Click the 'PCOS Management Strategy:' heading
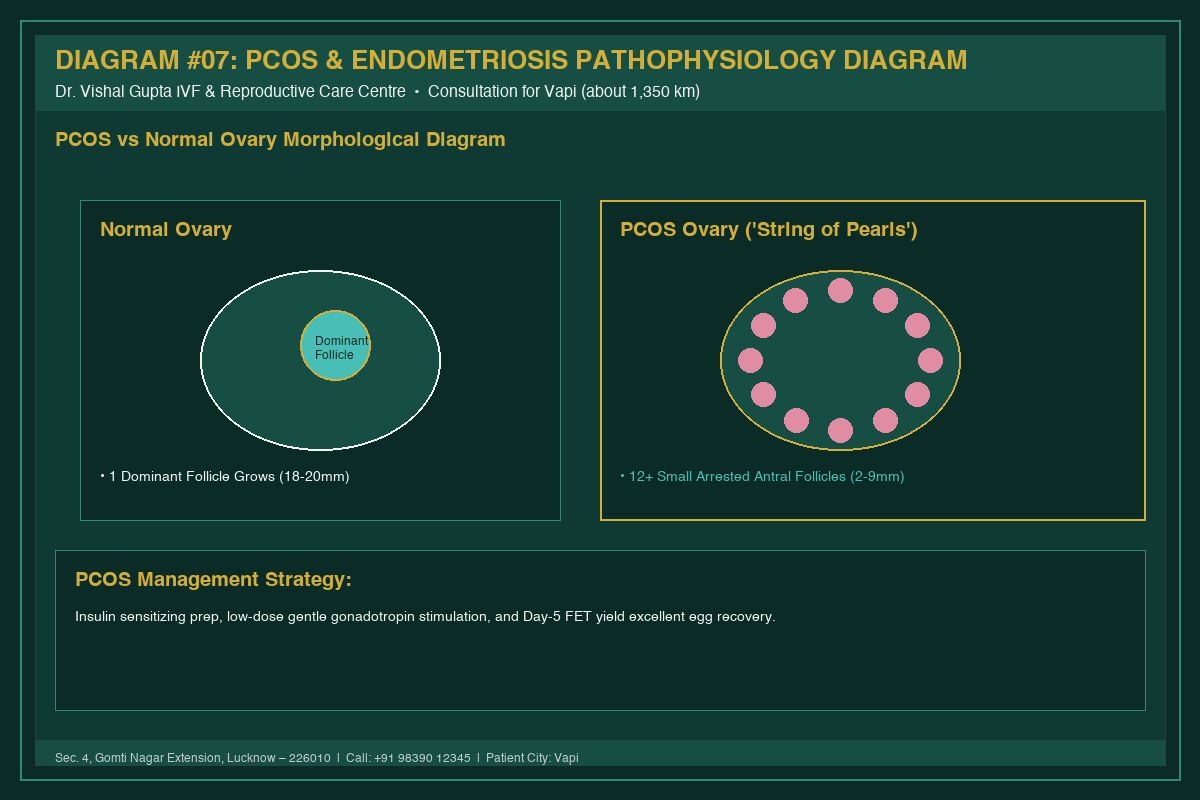This screenshot has height=800, width=1200. (x=213, y=580)
